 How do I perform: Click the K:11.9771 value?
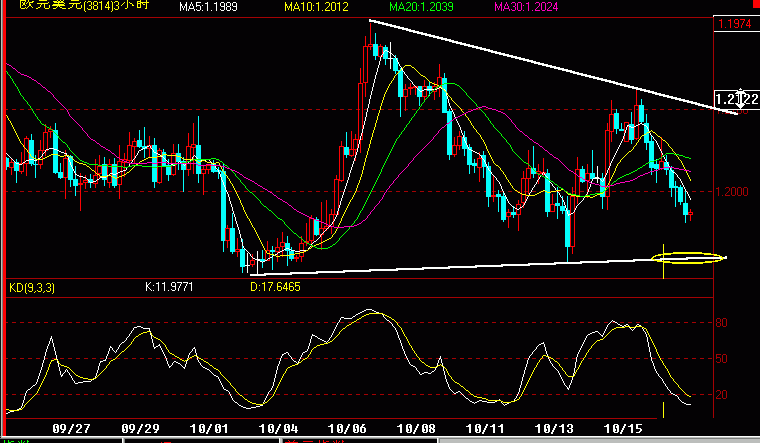(x=169, y=287)
